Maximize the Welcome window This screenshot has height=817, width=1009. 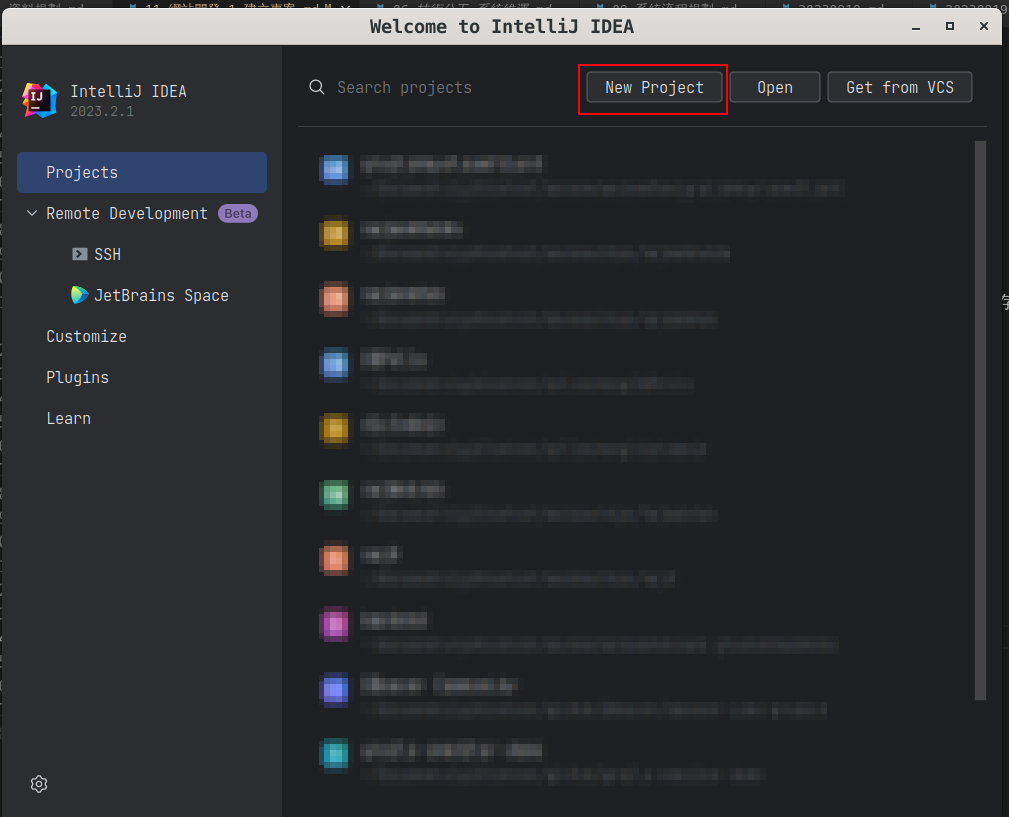tap(950, 26)
